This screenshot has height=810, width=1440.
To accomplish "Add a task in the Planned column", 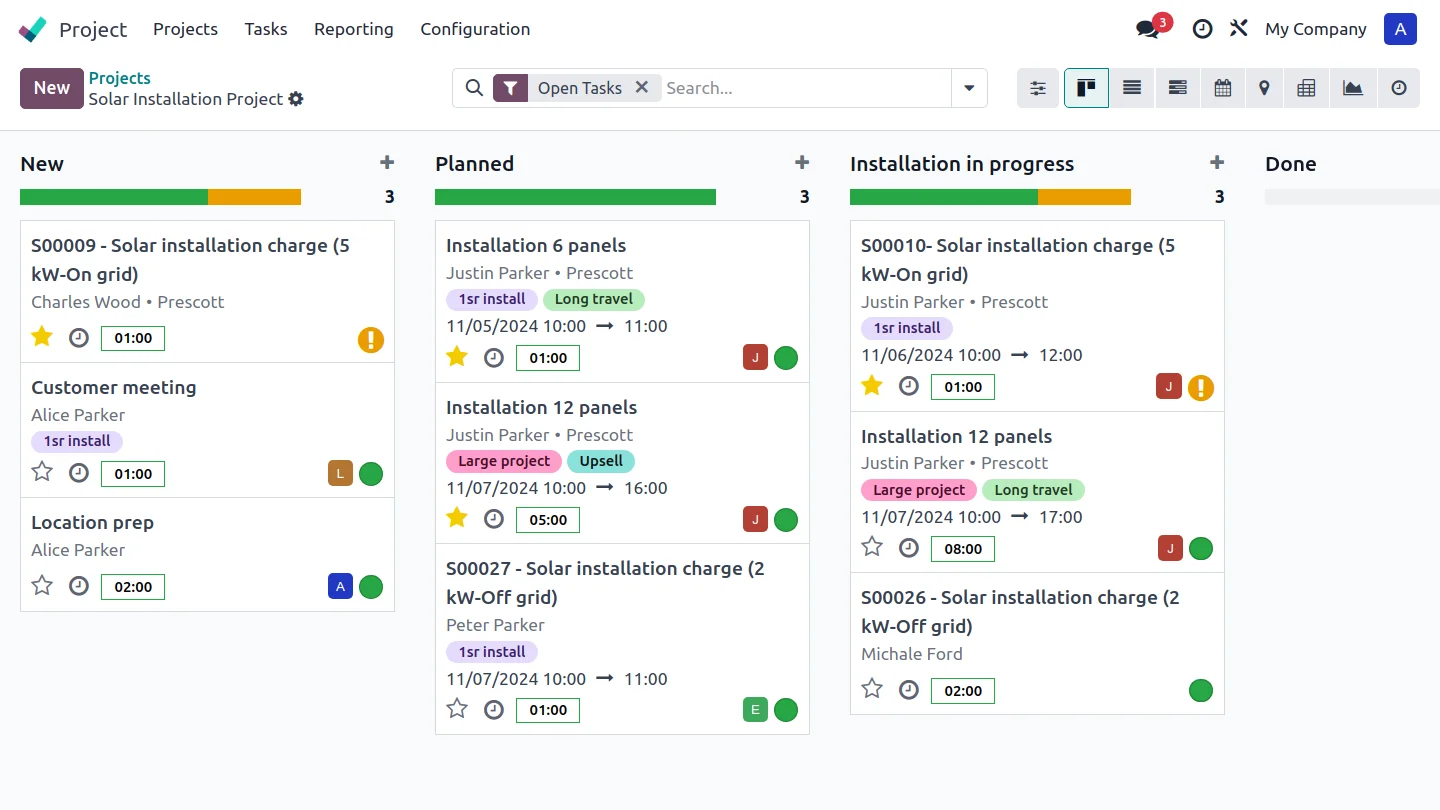I will 801,163.
